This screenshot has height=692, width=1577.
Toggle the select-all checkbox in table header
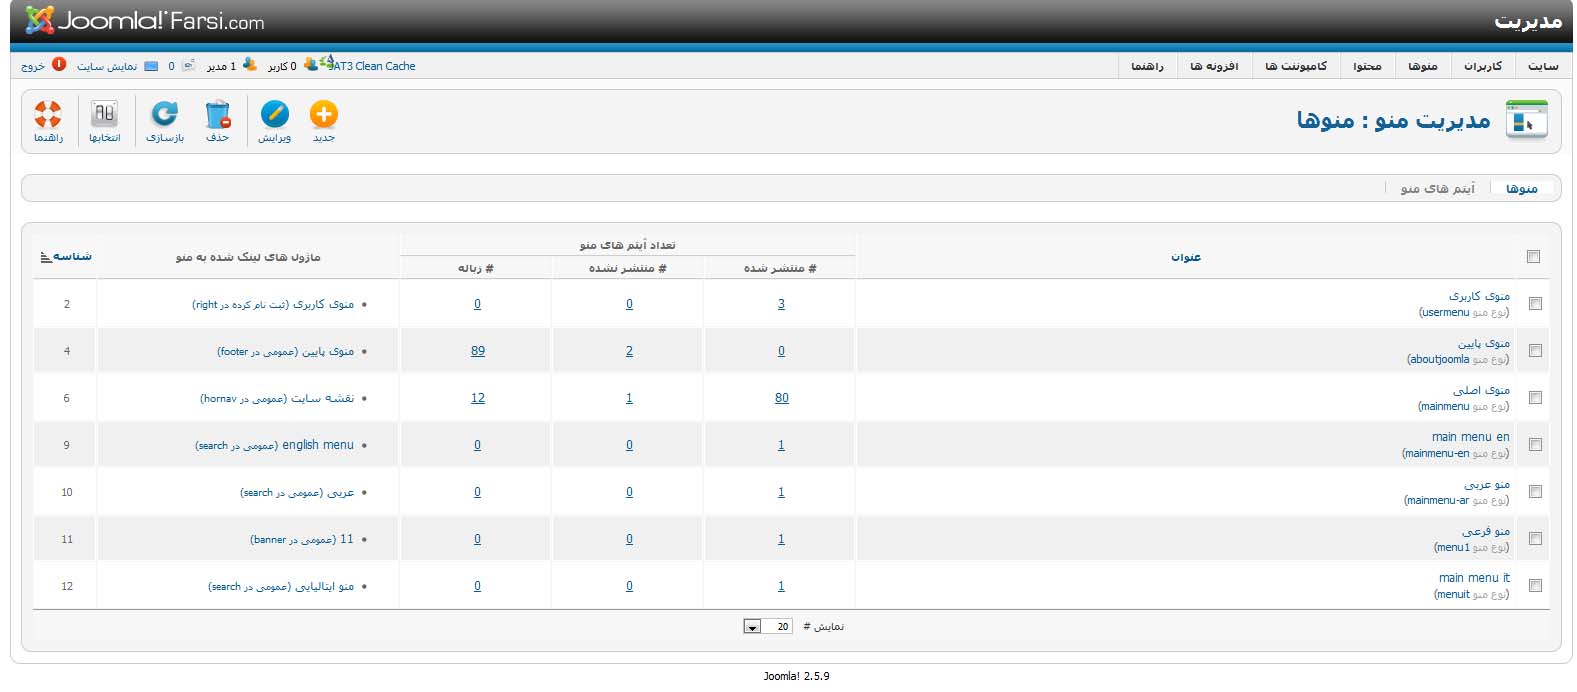(x=1533, y=257)
